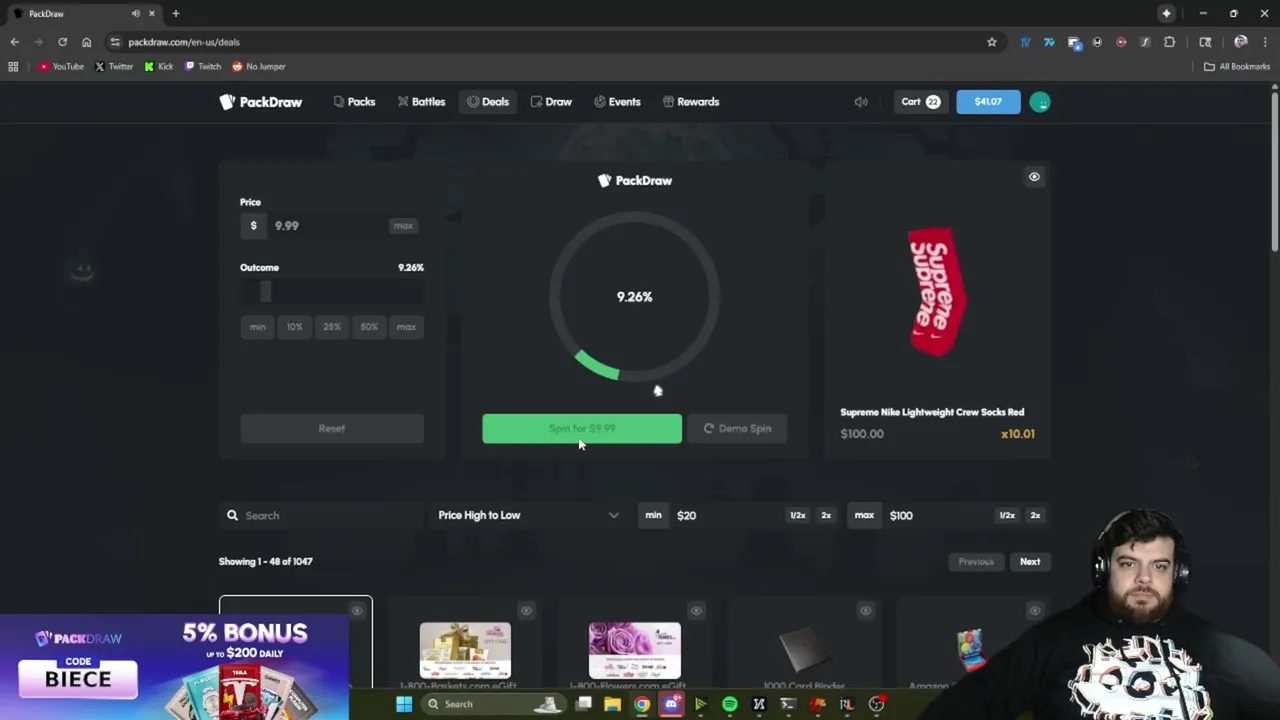
Task: Open Chrome three-dot menu
Action: pos(1265,42)
